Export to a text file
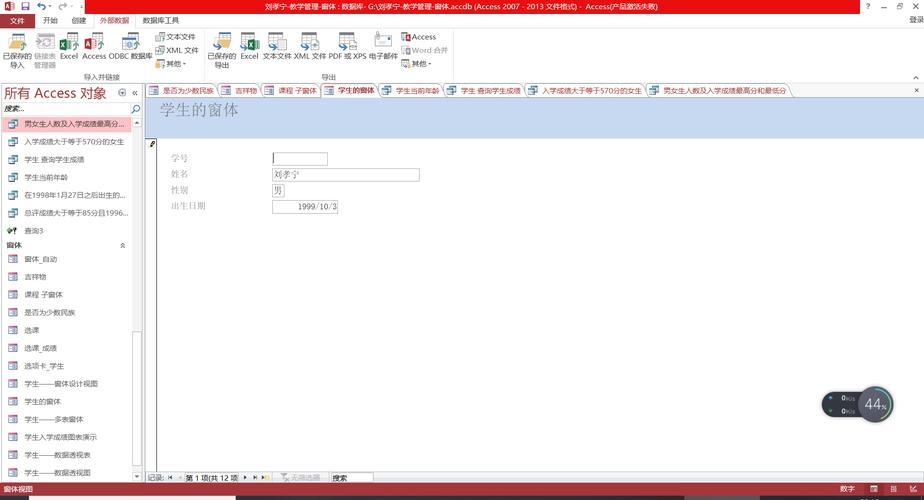Image resolution: width=924 pixels, height=500 pixels. pyautogui.click(x=277, y=46)
